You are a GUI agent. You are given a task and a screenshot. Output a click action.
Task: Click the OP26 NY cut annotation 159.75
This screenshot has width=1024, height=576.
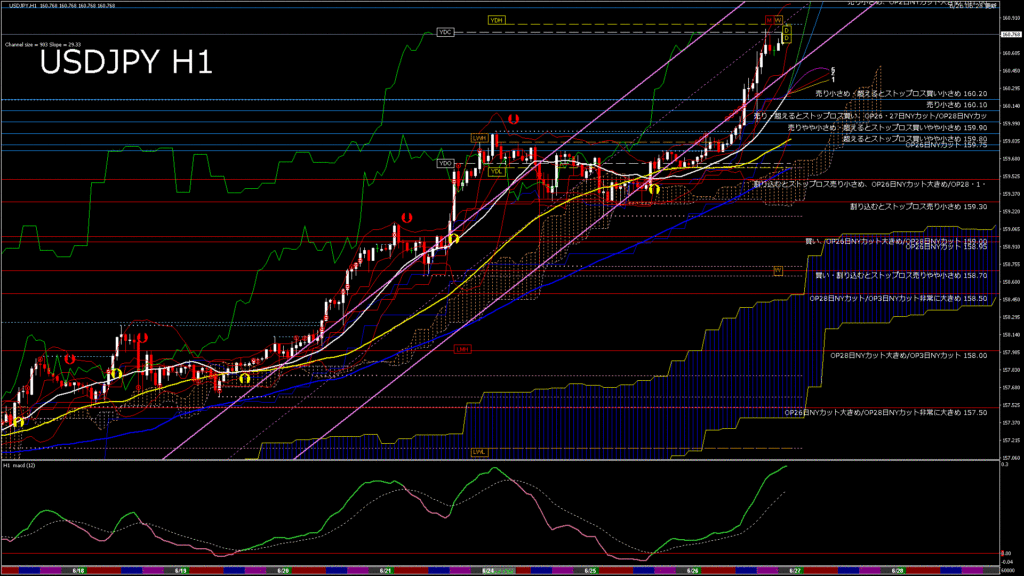click(x=946, y=145)
